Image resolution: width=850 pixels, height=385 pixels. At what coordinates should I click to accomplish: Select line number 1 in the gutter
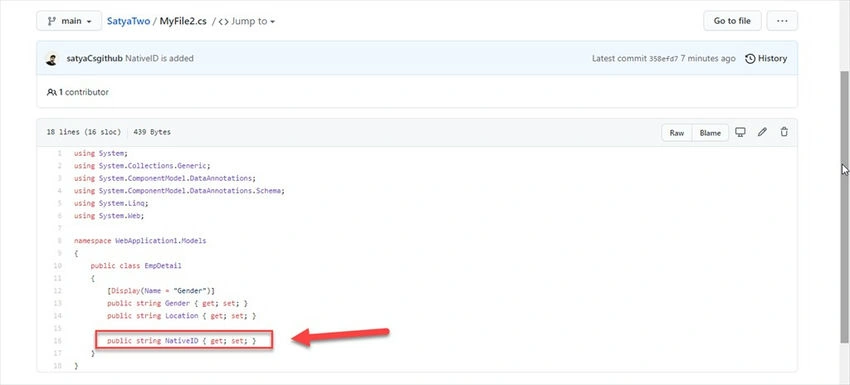tap(59, 153)
